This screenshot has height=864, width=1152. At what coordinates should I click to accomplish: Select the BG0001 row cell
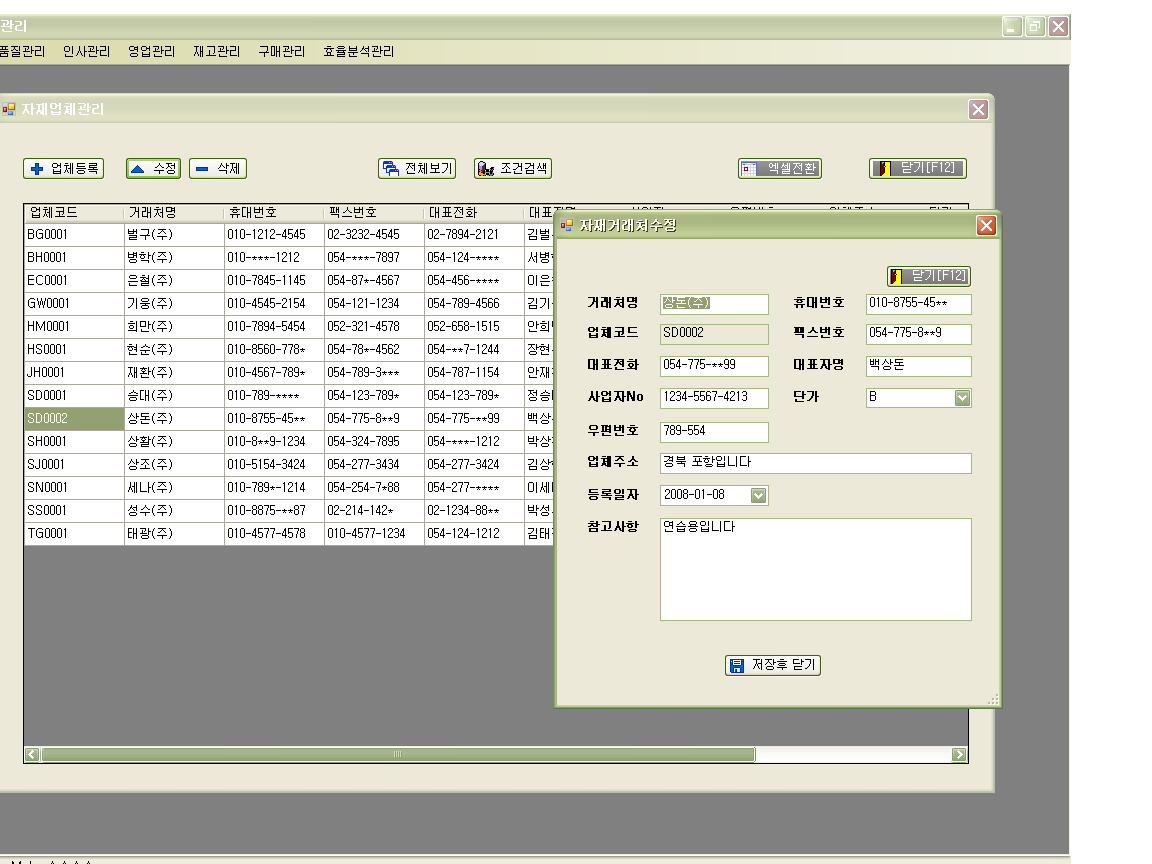(74, 234)
